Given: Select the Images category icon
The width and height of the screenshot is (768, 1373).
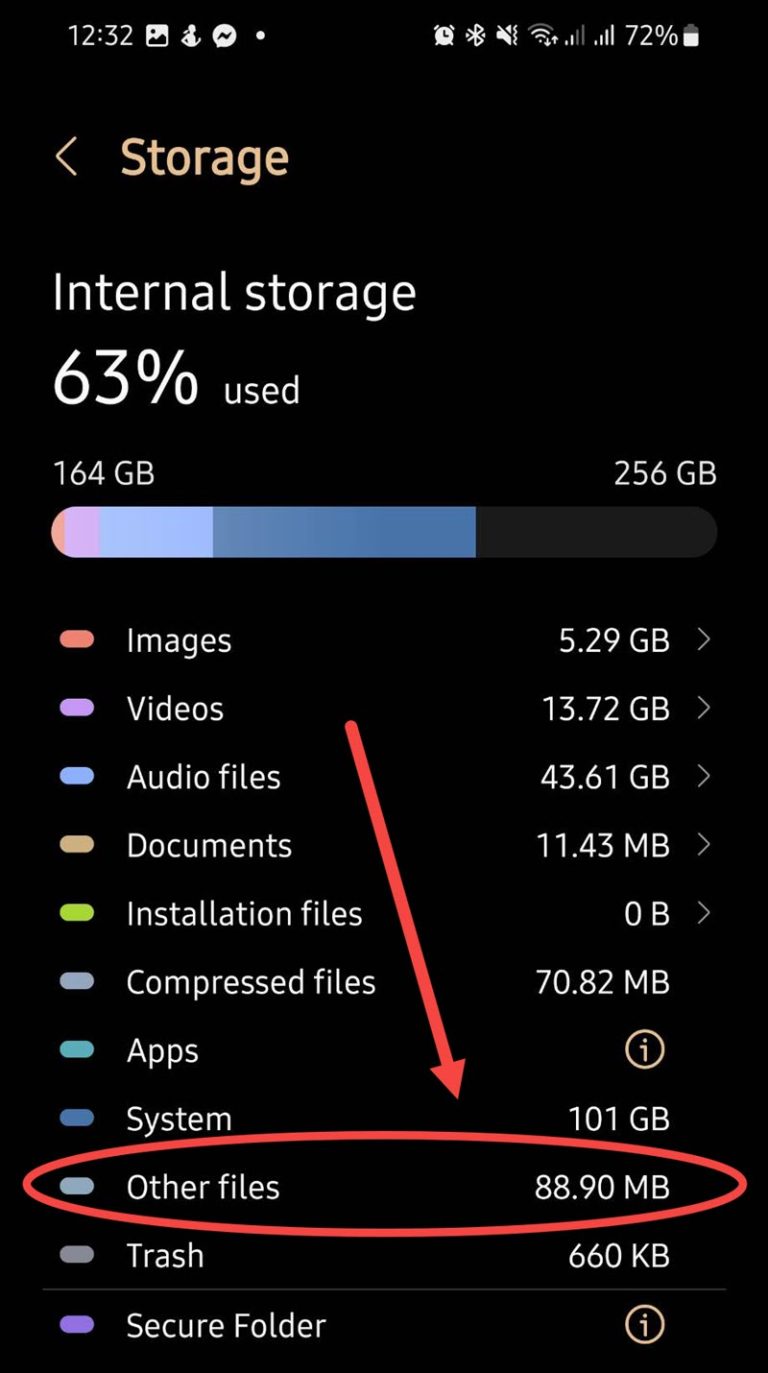Looking at the screenshot, I should coord(77,640).
